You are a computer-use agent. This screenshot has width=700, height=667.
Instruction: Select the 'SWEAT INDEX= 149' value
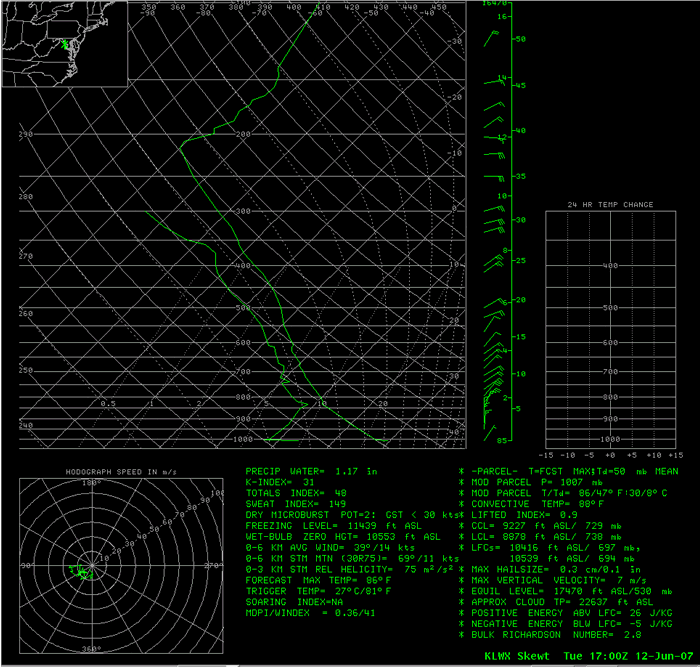tap(296, 504)
